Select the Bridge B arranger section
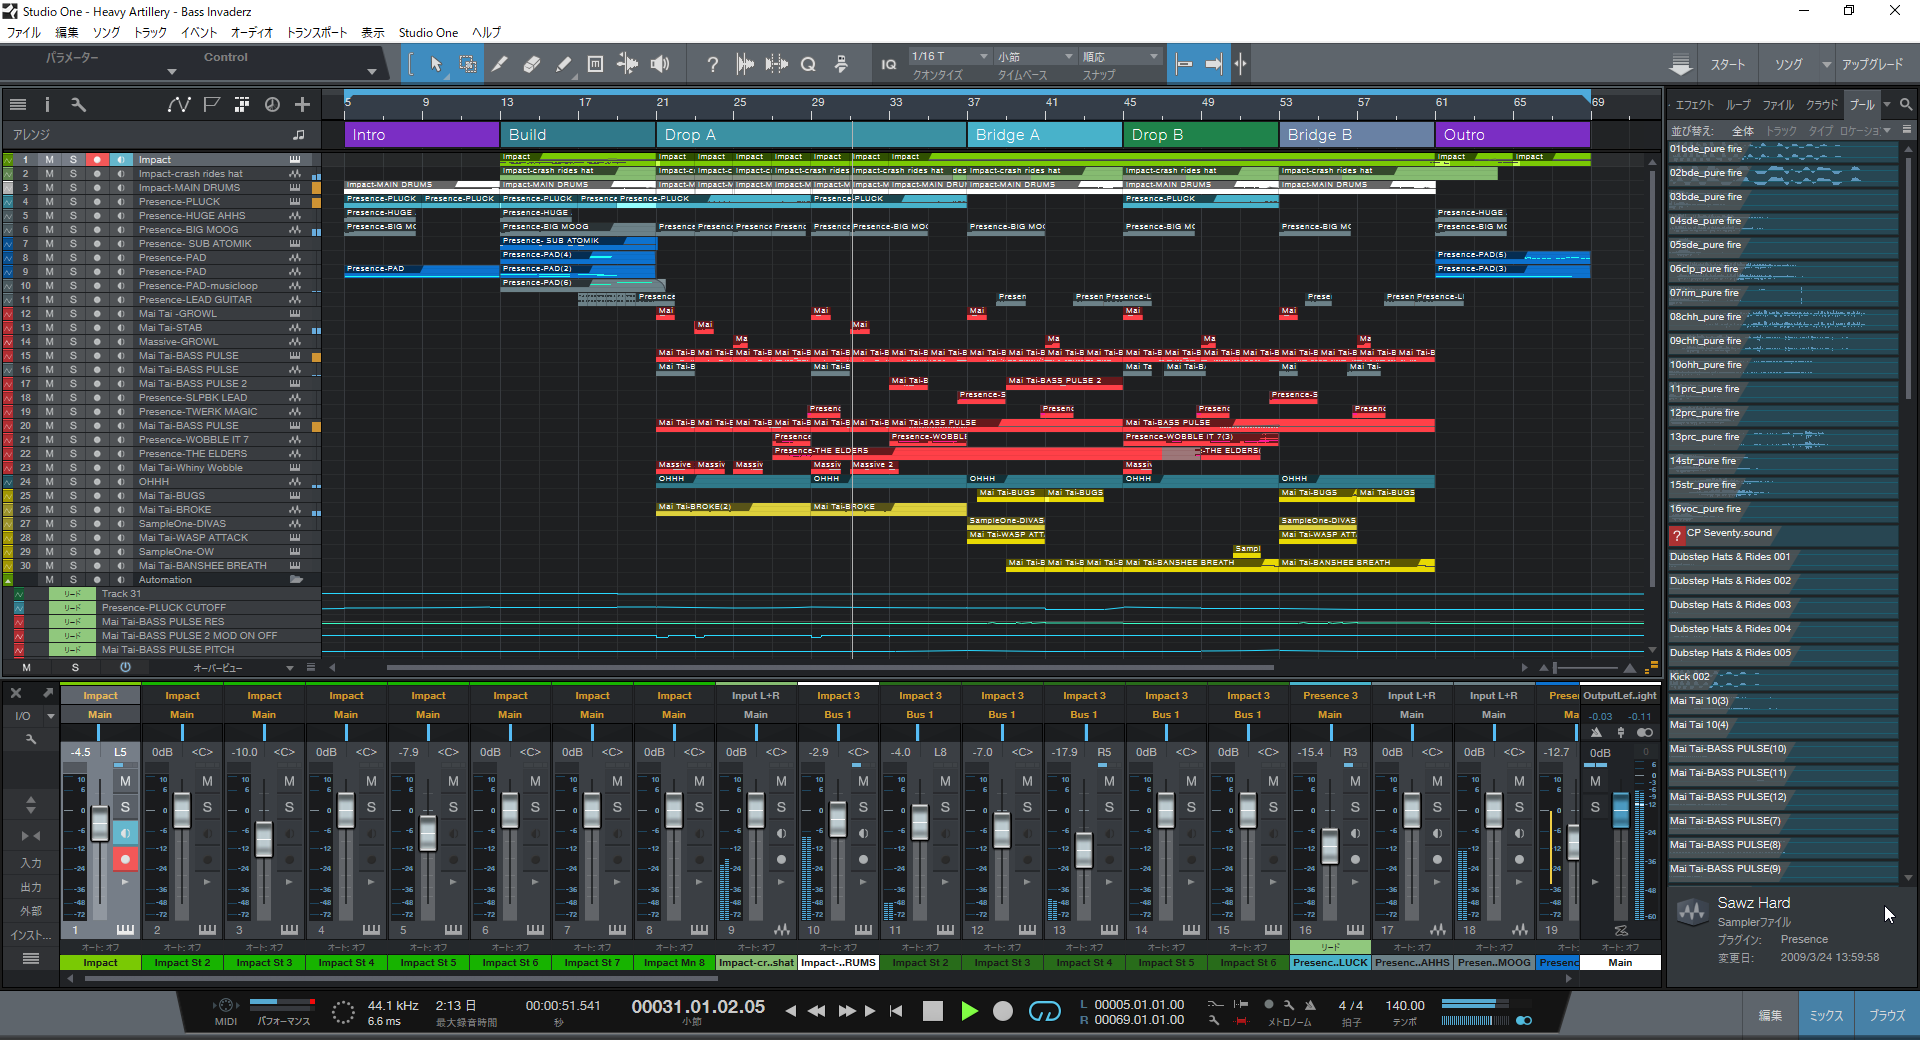 coord(1357,134)
